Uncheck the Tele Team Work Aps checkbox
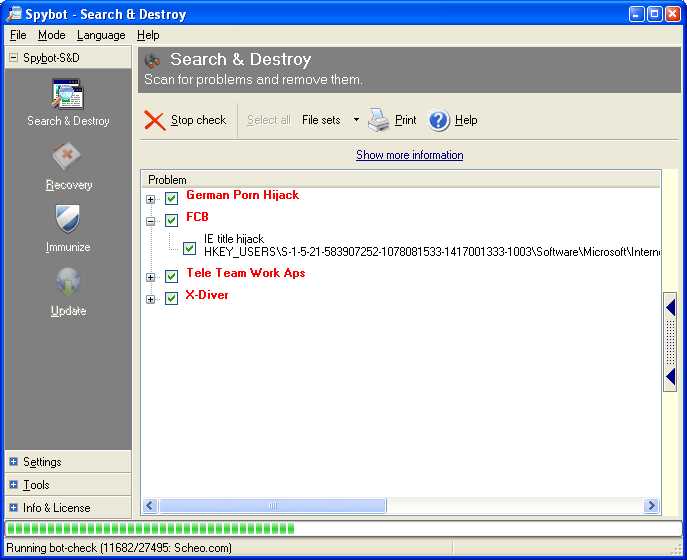 click(x=171, y=276)
